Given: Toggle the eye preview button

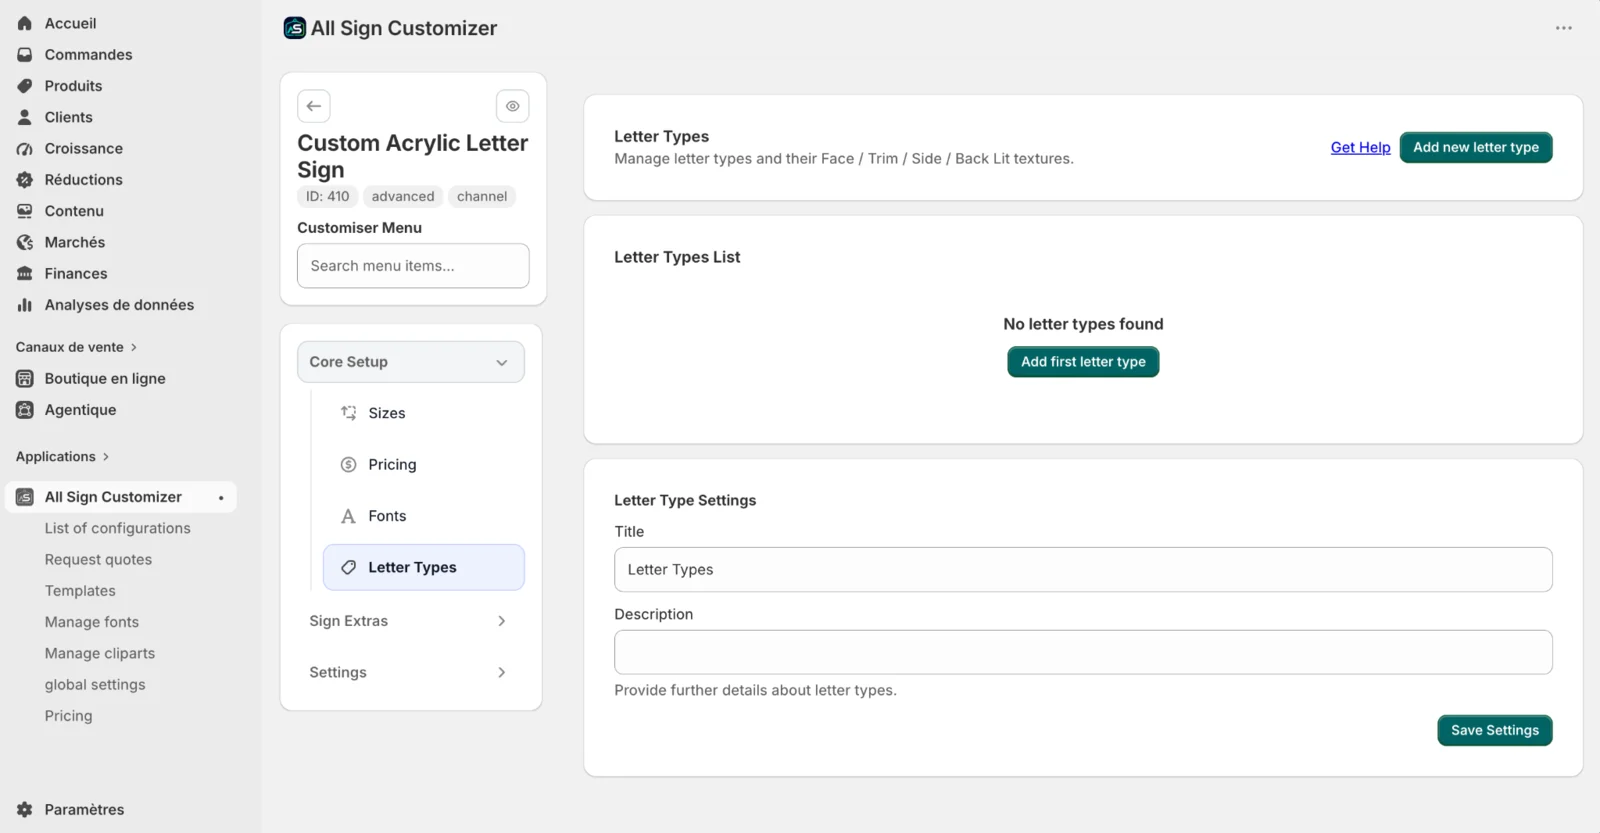Looking at the screenshot, I should coord(513,106).
